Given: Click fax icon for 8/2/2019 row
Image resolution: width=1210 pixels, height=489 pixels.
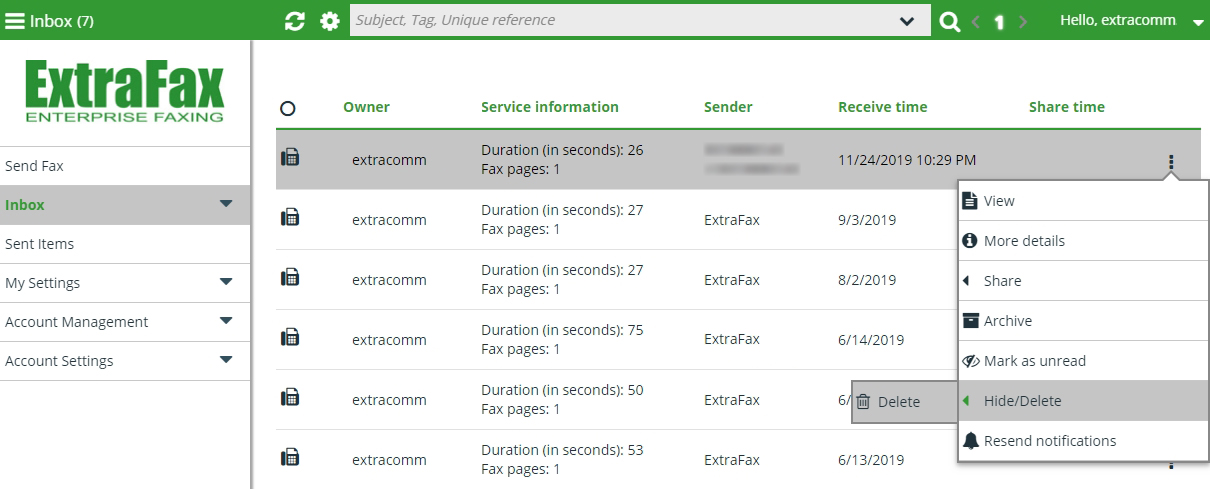Looking at the screenshot, I should tap(290, 277).
